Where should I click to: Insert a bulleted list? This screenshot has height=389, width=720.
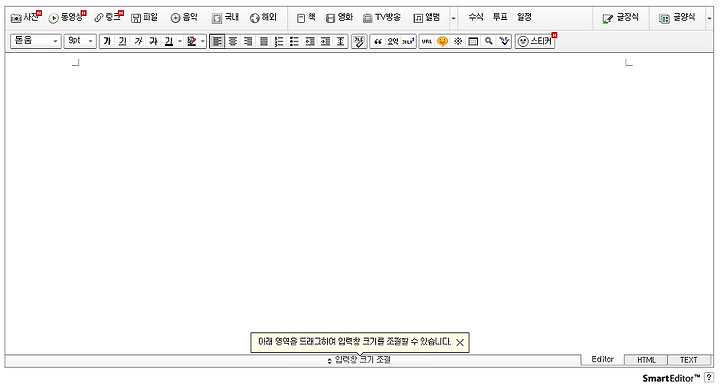point(294,41)
